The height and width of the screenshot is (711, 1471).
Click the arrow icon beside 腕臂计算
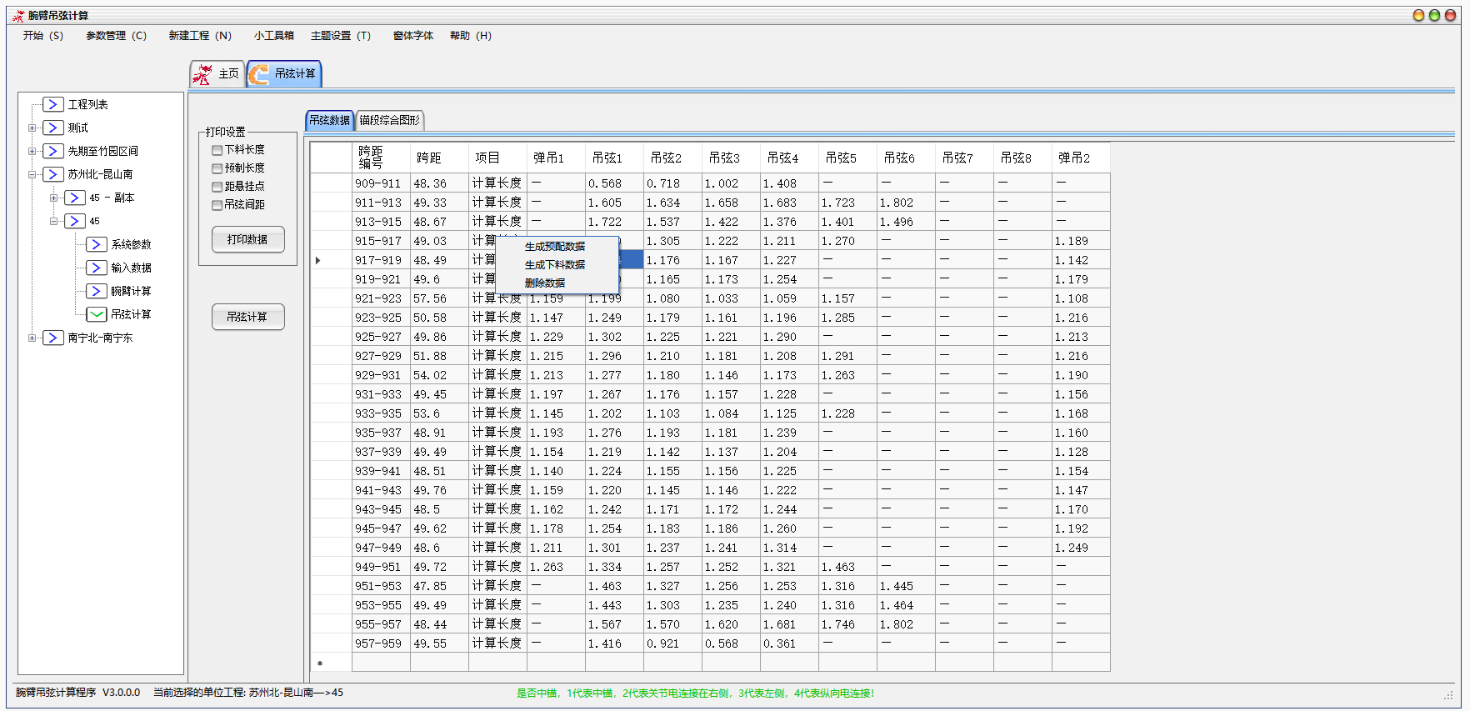click(x=96, y=291)
